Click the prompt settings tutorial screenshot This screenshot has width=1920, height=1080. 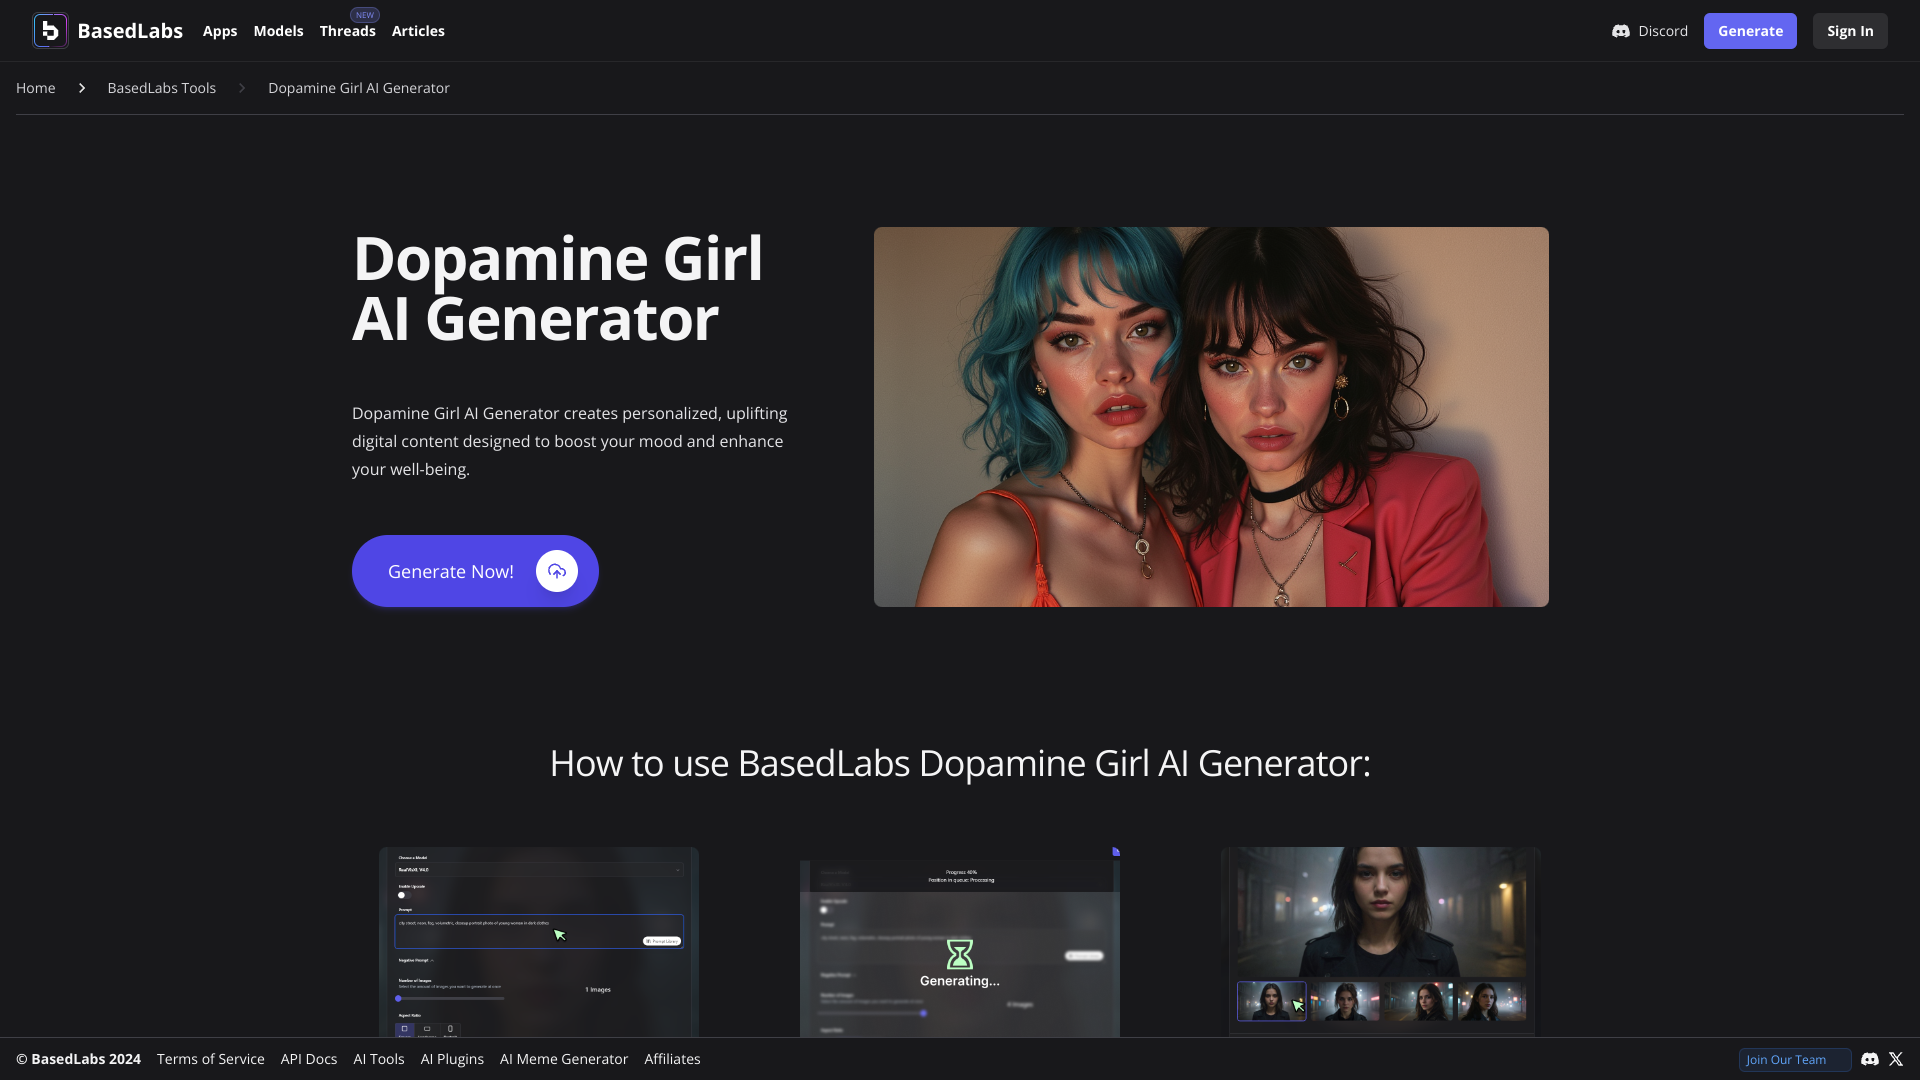[539, 942]
